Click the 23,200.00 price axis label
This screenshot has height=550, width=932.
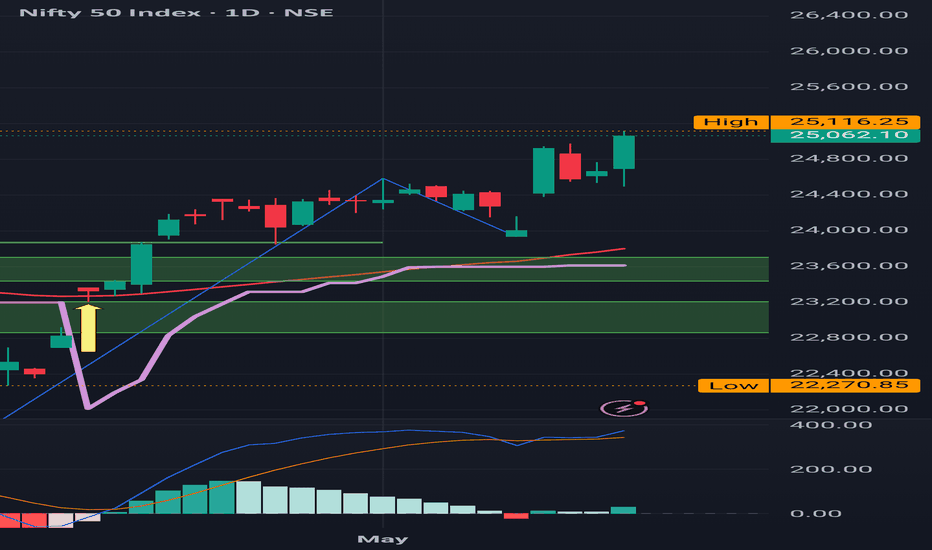pos(849,301)
